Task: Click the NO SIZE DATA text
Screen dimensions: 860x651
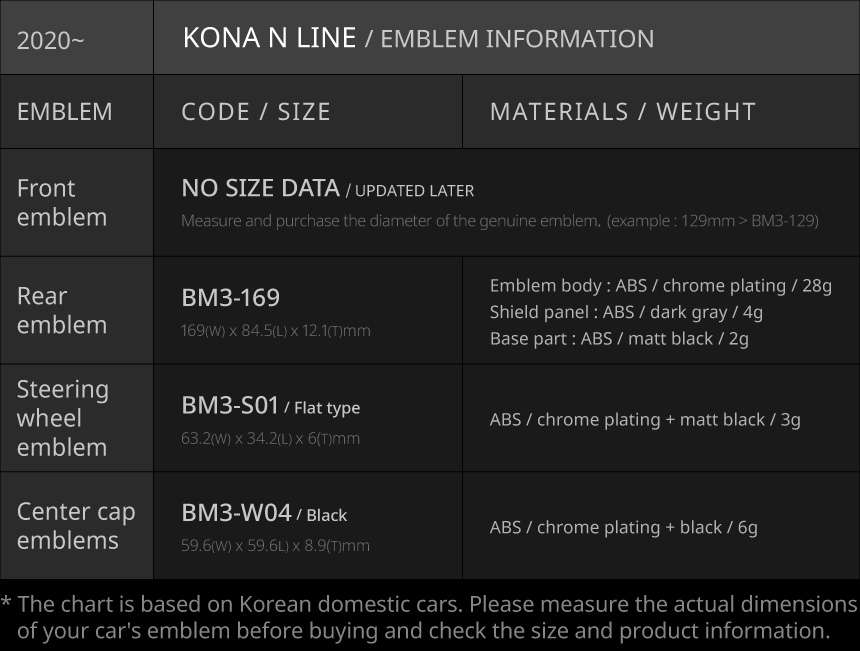Action: coord(260,188)
